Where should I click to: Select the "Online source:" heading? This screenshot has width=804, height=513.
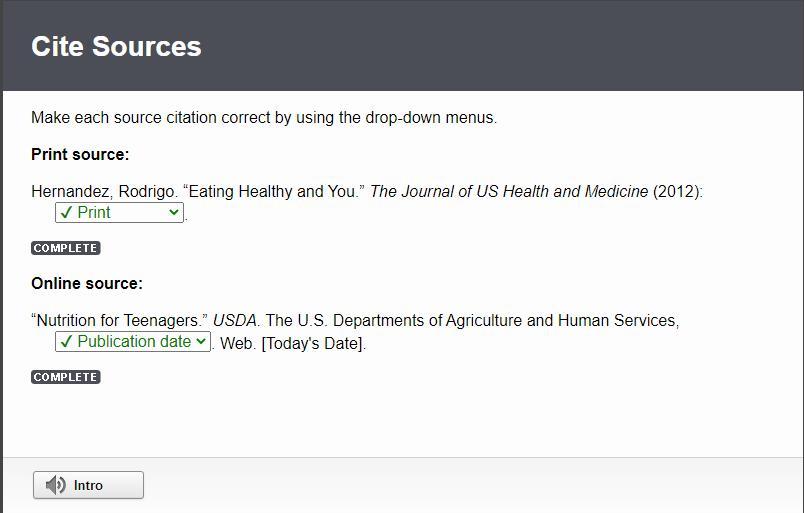point(87,283)
